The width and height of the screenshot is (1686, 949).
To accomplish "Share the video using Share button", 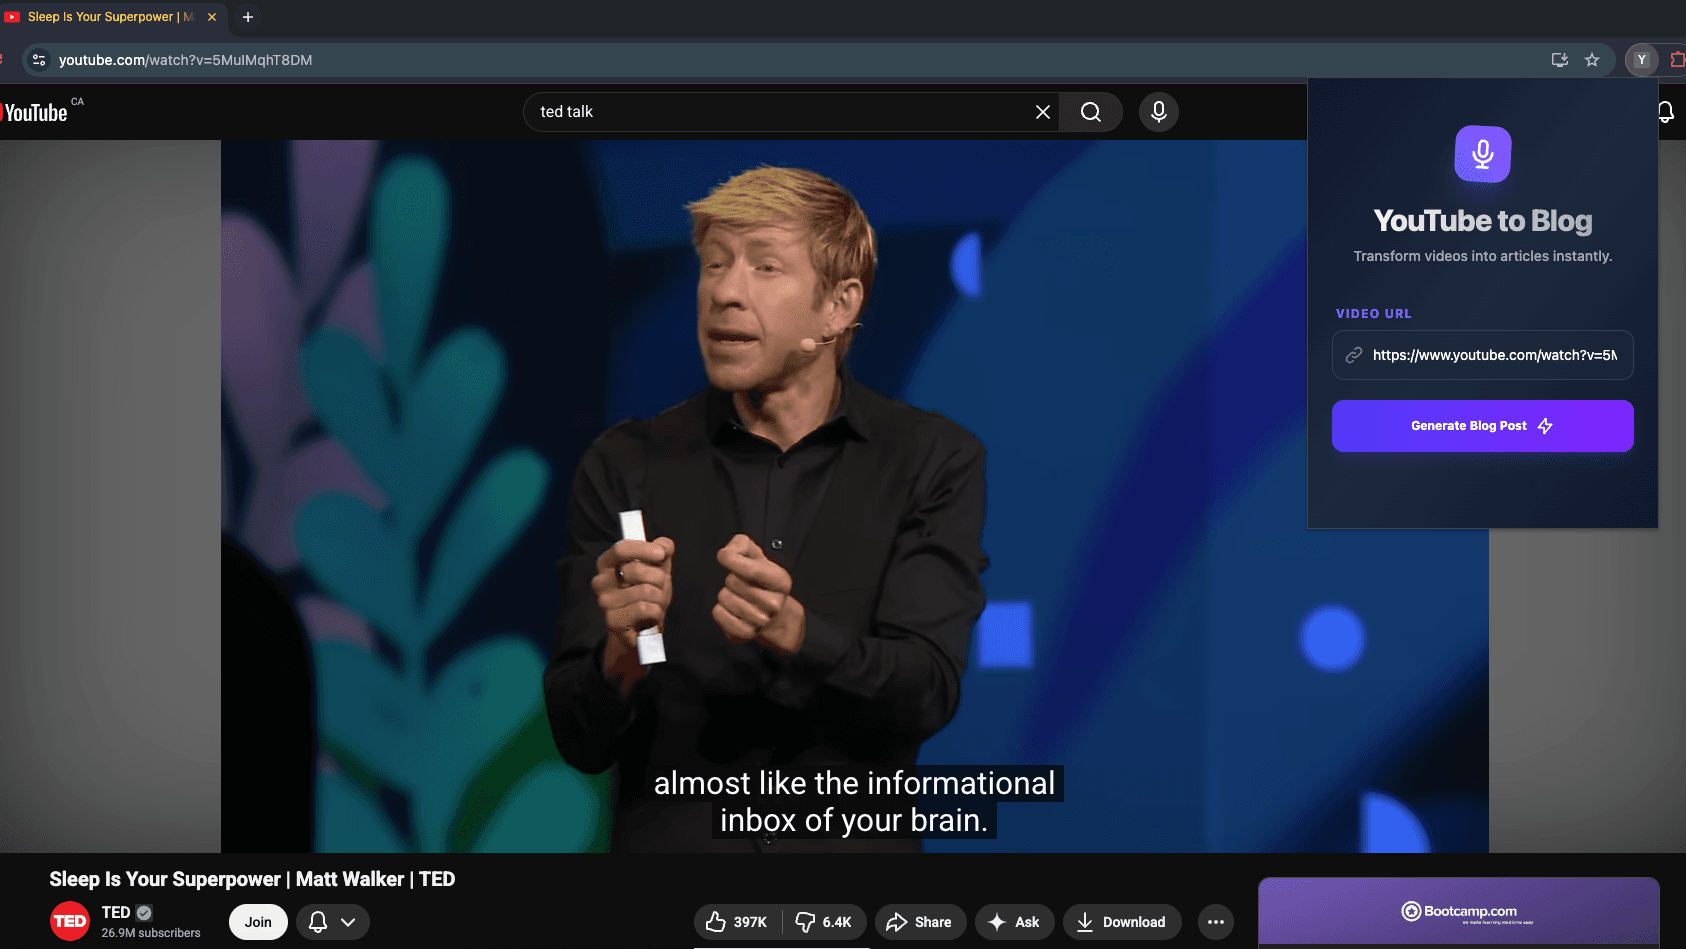I will tap(920, 922).
